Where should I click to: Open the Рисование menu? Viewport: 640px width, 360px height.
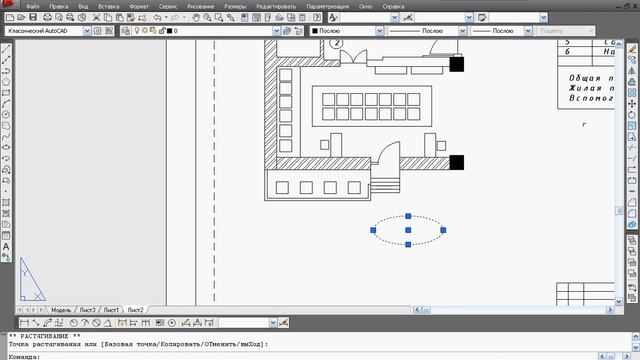200,7
